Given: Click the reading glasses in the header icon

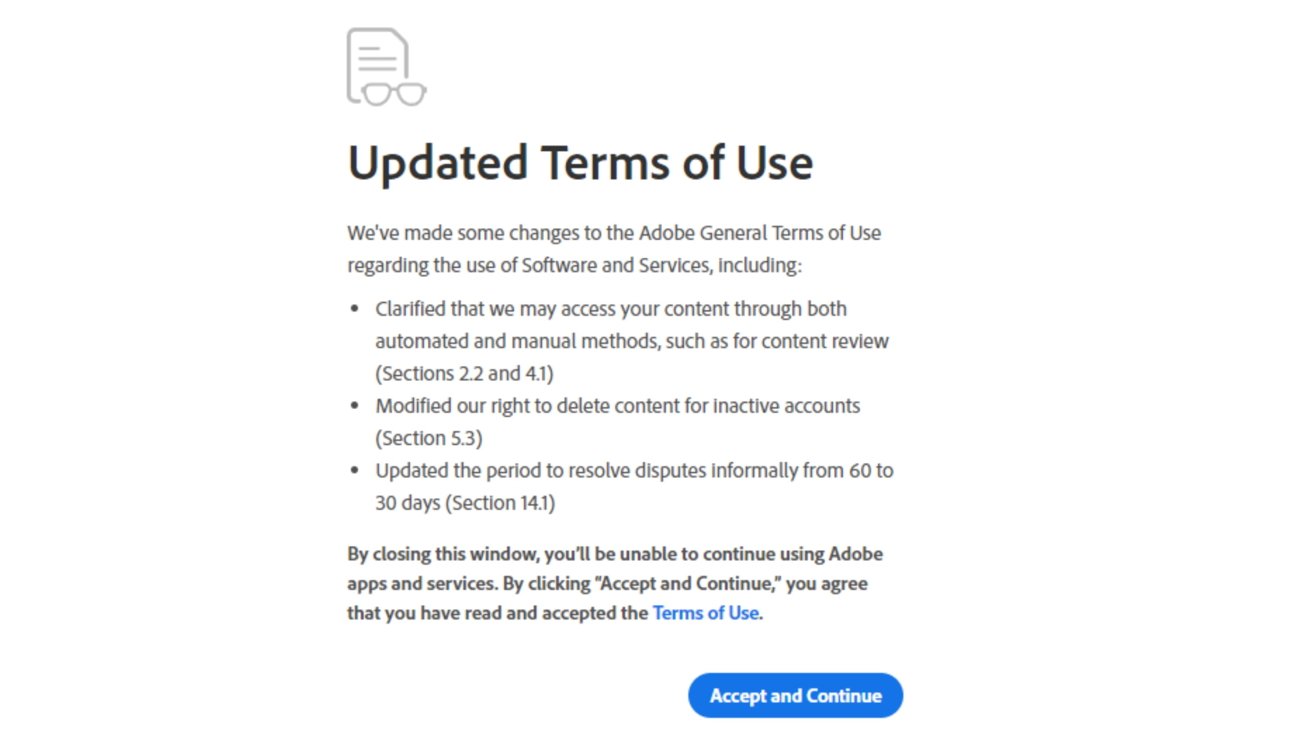Looking at the screenshot, I should click(394, 94).
